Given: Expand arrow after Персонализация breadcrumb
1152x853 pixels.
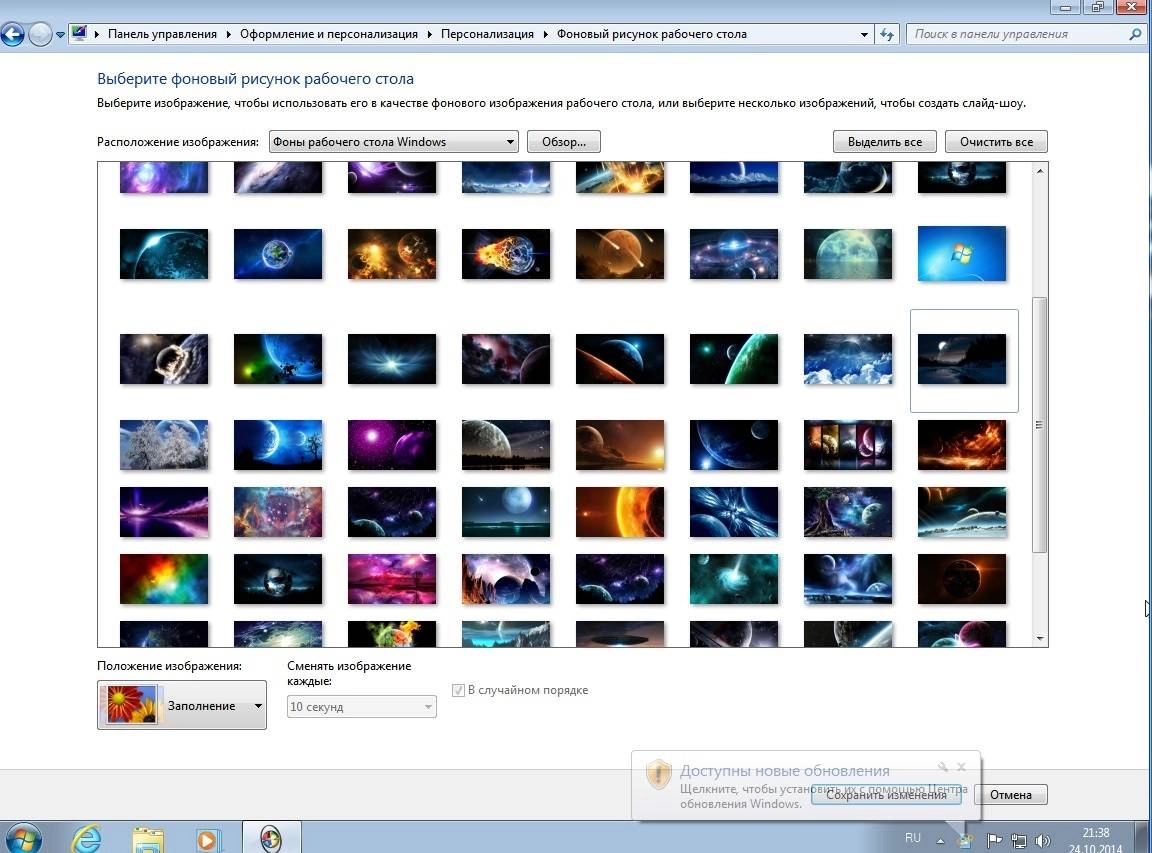Looking at the screenshot, I should pyautogui.click(x=545, y=34).
